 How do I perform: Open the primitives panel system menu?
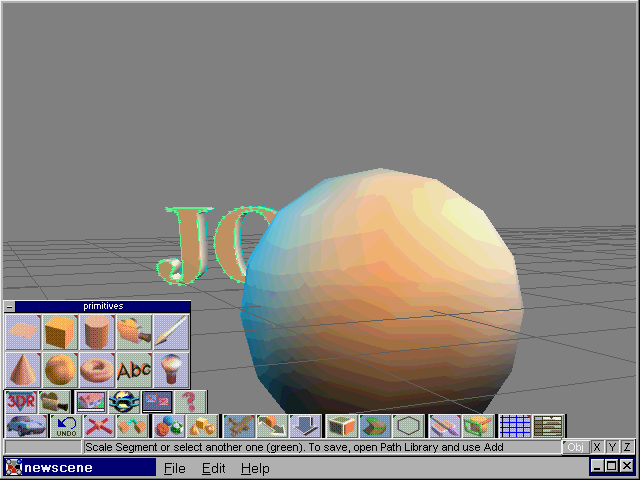pos(9,307)
